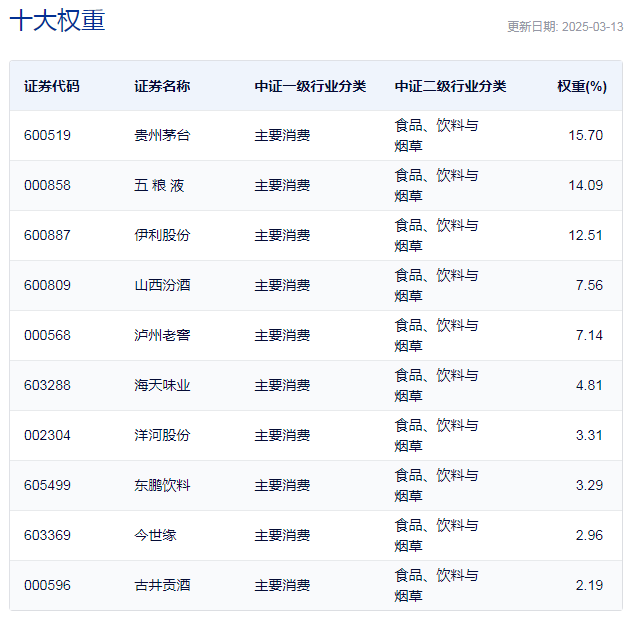The height and width of the screenshot is (620, 631).
Task: Click 食品、饮料与烟草 in 东鹏饮料 row
Action: [x=436, y=485]
